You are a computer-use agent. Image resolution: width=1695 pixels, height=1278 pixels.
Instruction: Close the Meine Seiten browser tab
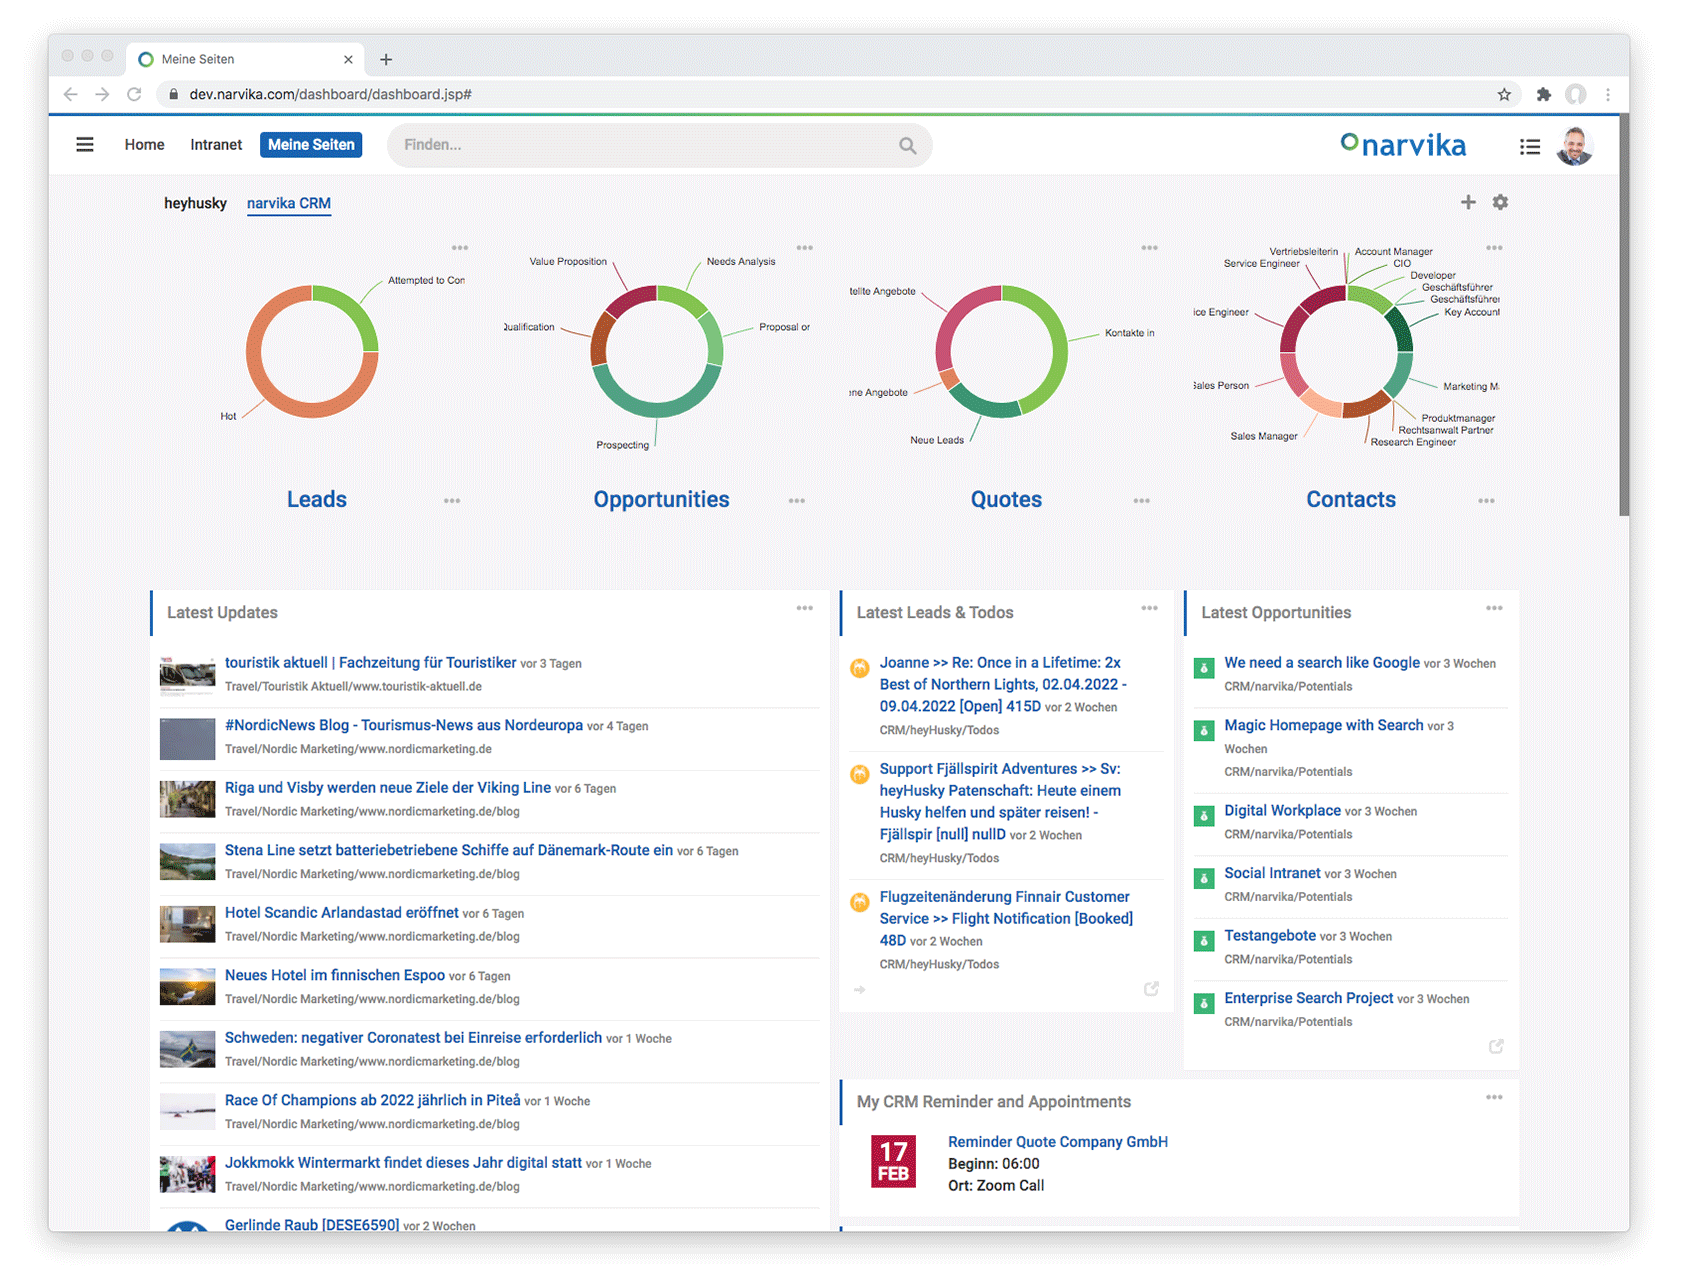pyautogui.click(x=348, y=59)
